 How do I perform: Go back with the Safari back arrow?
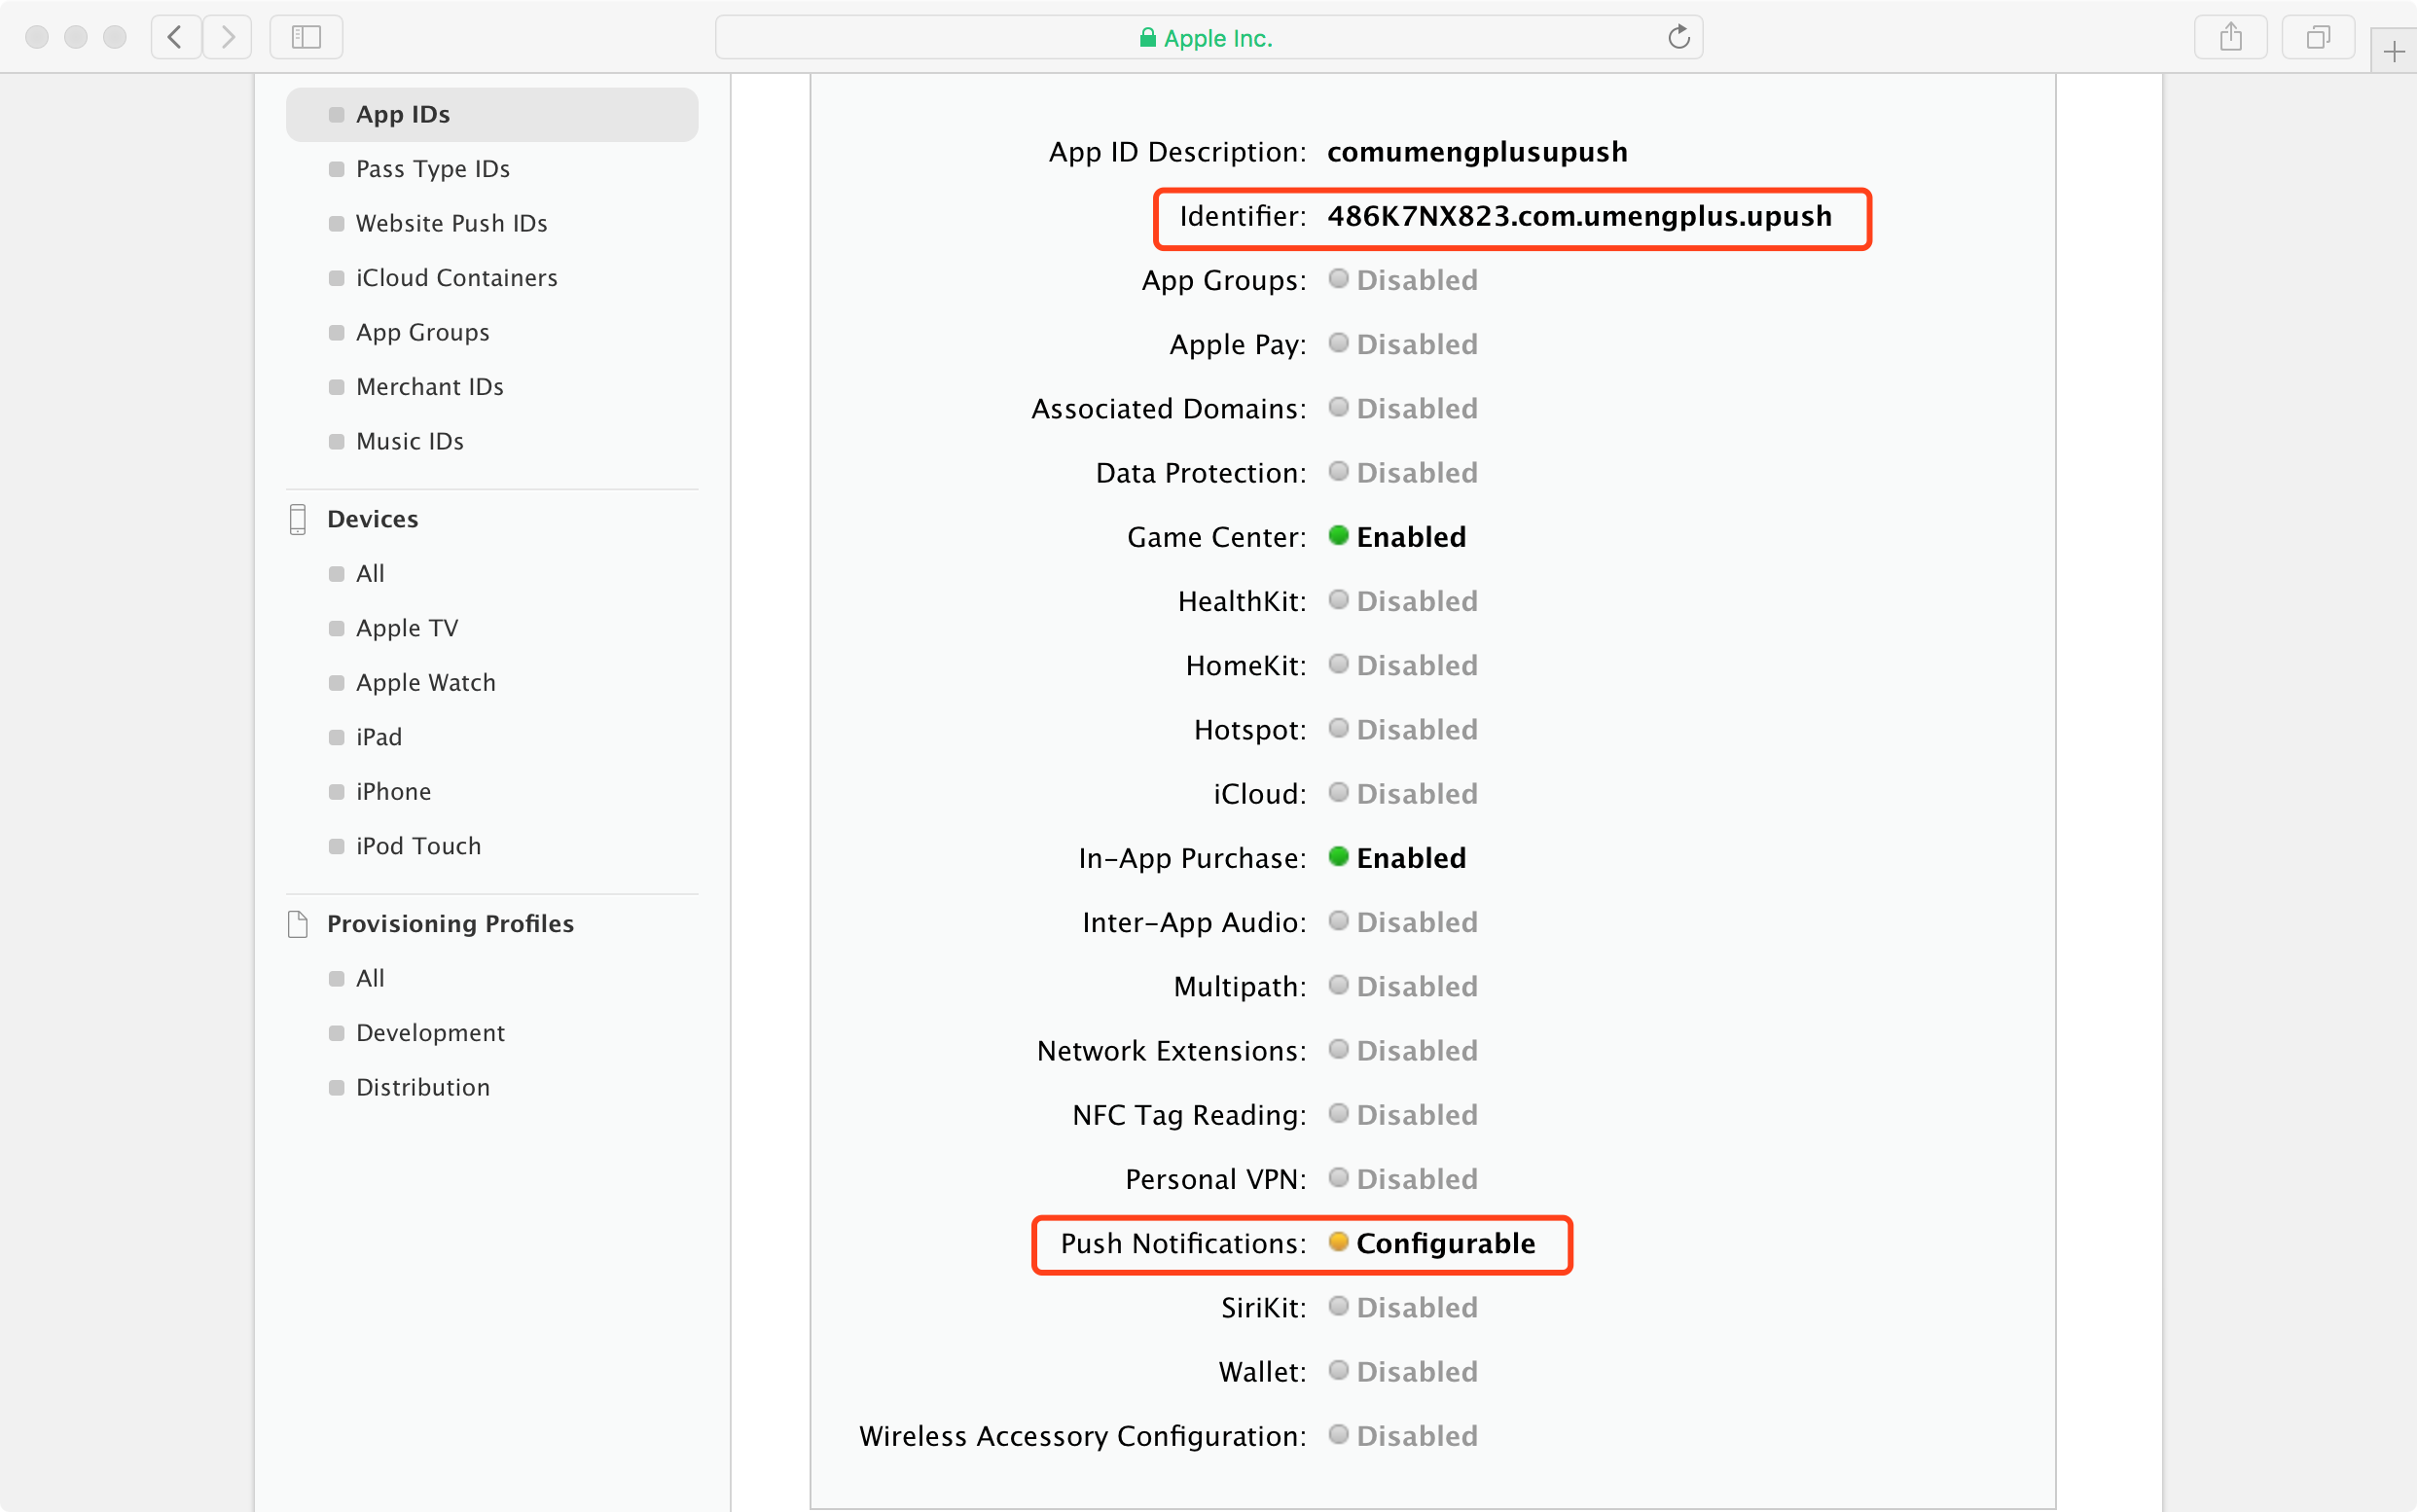[x=176, y=38]
